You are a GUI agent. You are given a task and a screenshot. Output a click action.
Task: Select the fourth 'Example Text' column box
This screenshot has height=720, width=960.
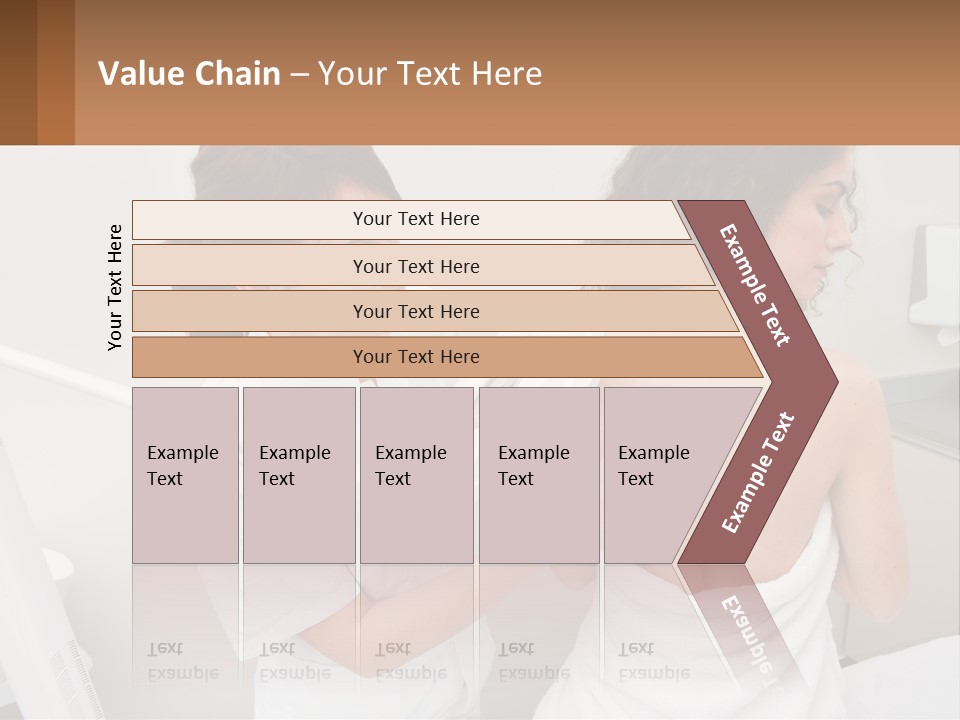(x=539, y=475)
